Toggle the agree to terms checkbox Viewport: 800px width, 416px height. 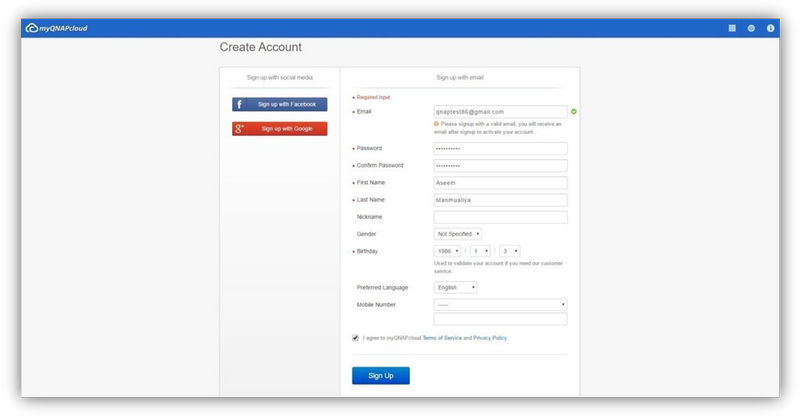355,338
